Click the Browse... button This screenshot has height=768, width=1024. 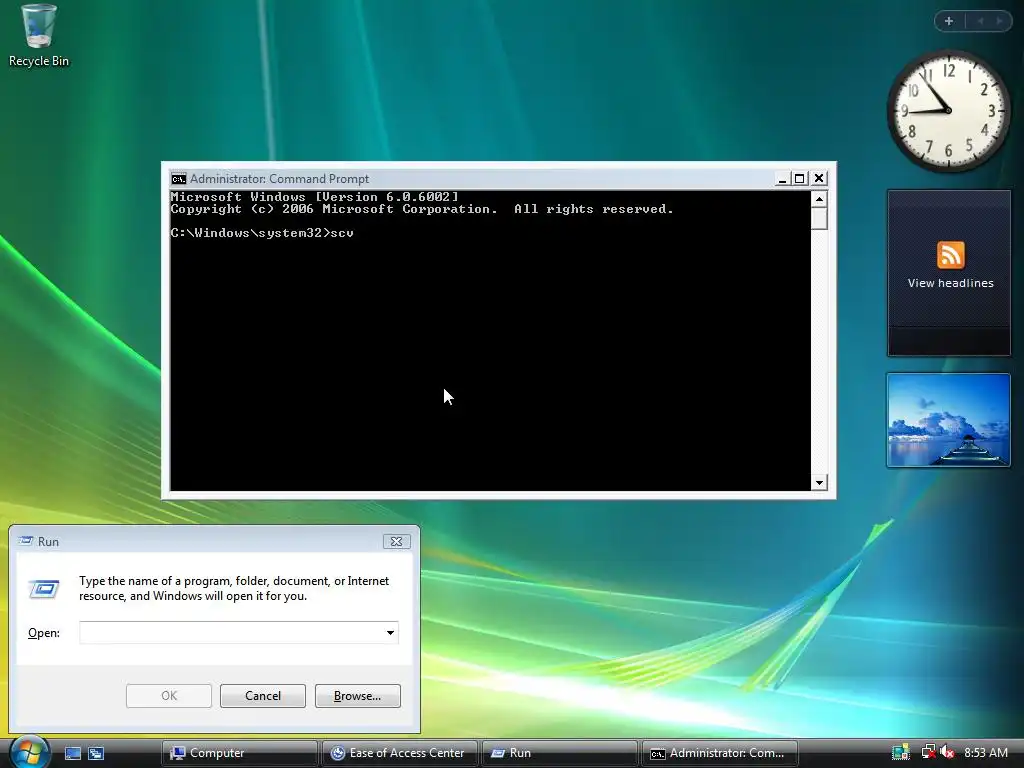tap(357, 696)
